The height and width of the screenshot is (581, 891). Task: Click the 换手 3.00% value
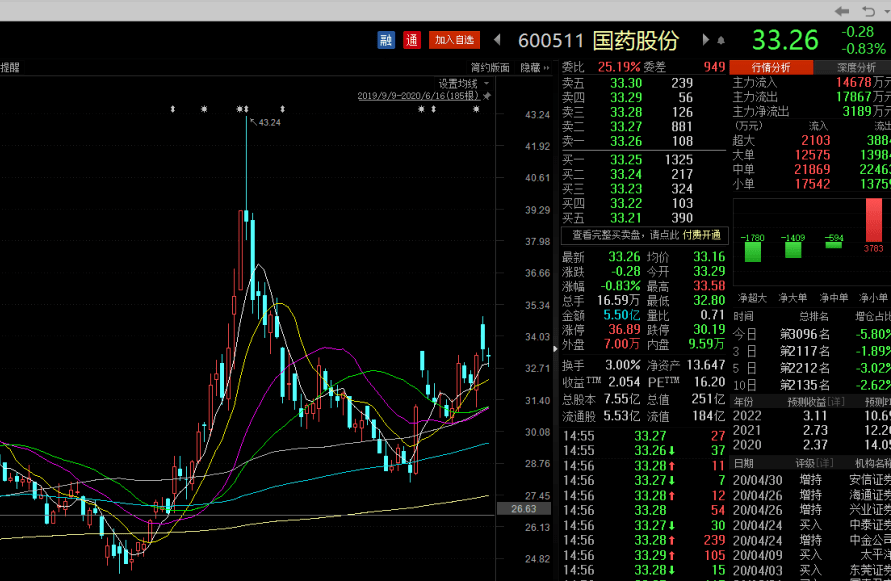[622, 365]
